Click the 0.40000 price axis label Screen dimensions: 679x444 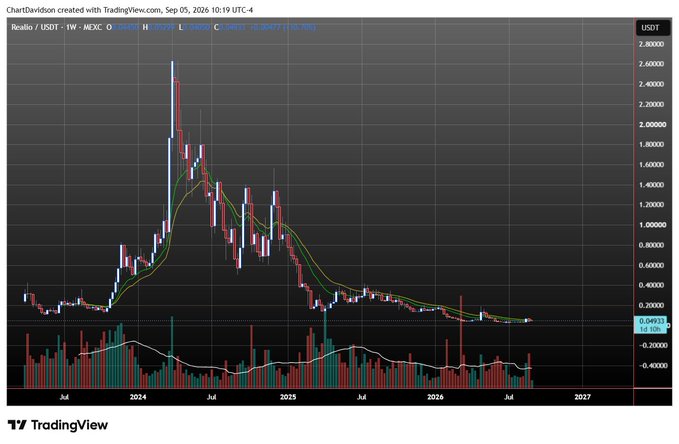[x=651, y=285]
